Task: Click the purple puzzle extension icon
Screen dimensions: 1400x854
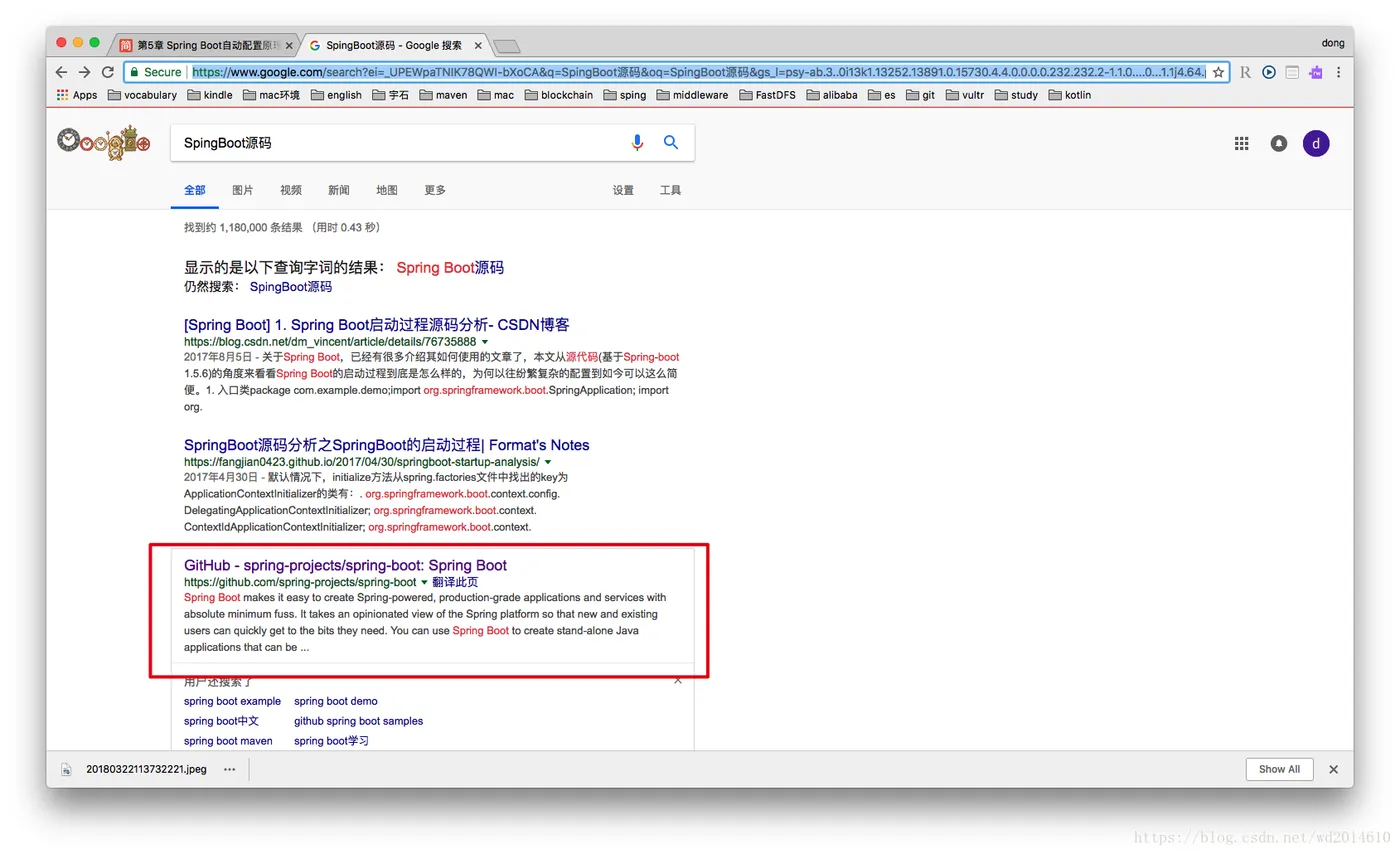Action: (1316, 72)
